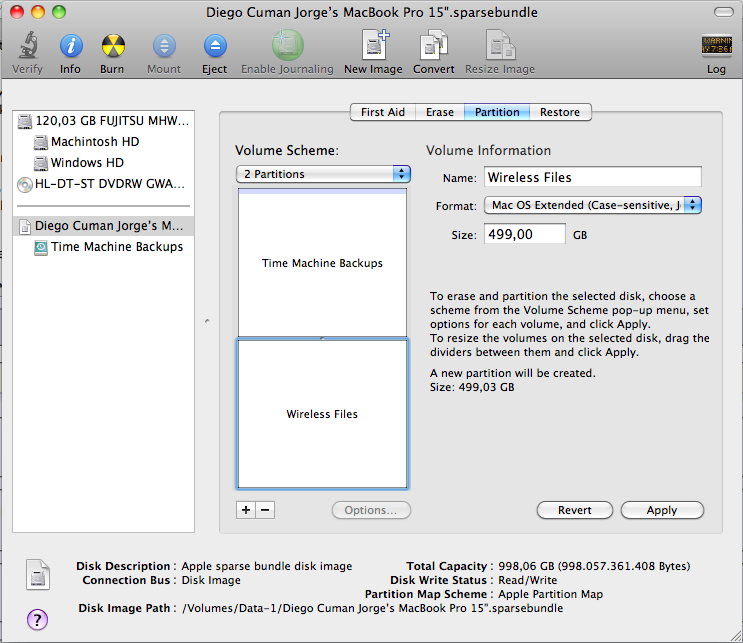Click the yellow minimize window button
Viewport: 743px width, 643px height.
(38, 12)
